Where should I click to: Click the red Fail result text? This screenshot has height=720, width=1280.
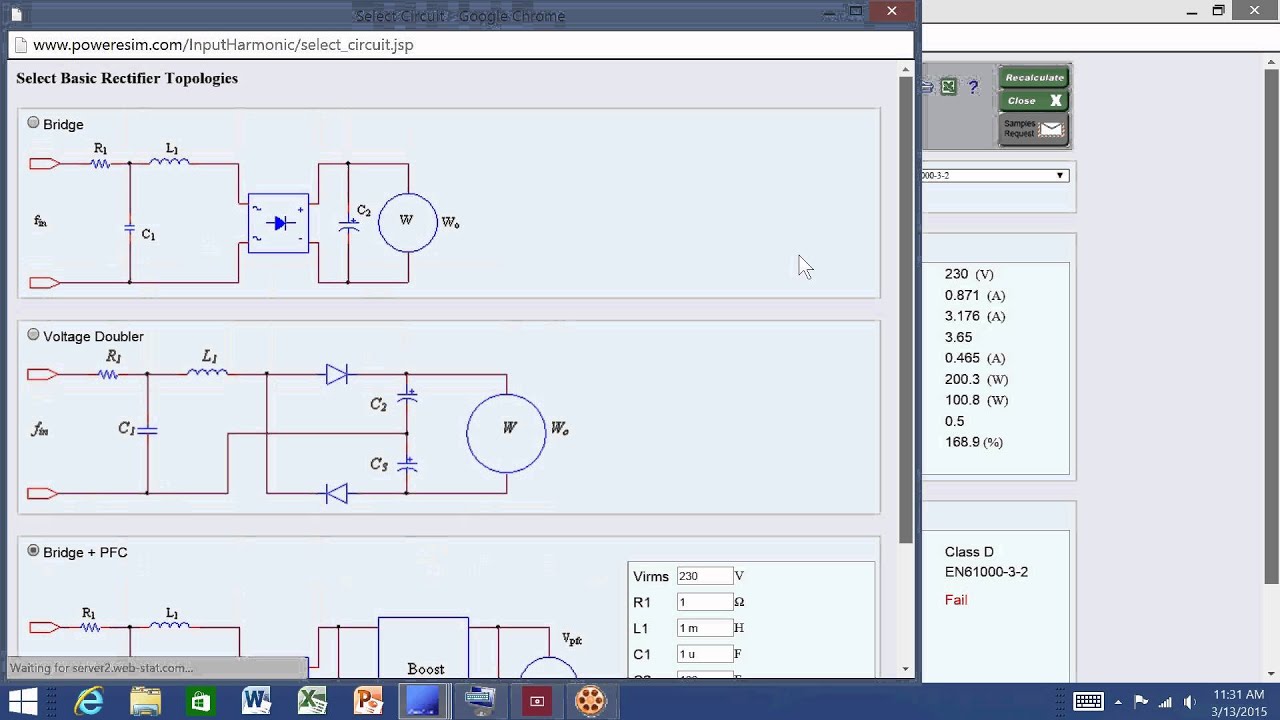click(x=956, y=600)
